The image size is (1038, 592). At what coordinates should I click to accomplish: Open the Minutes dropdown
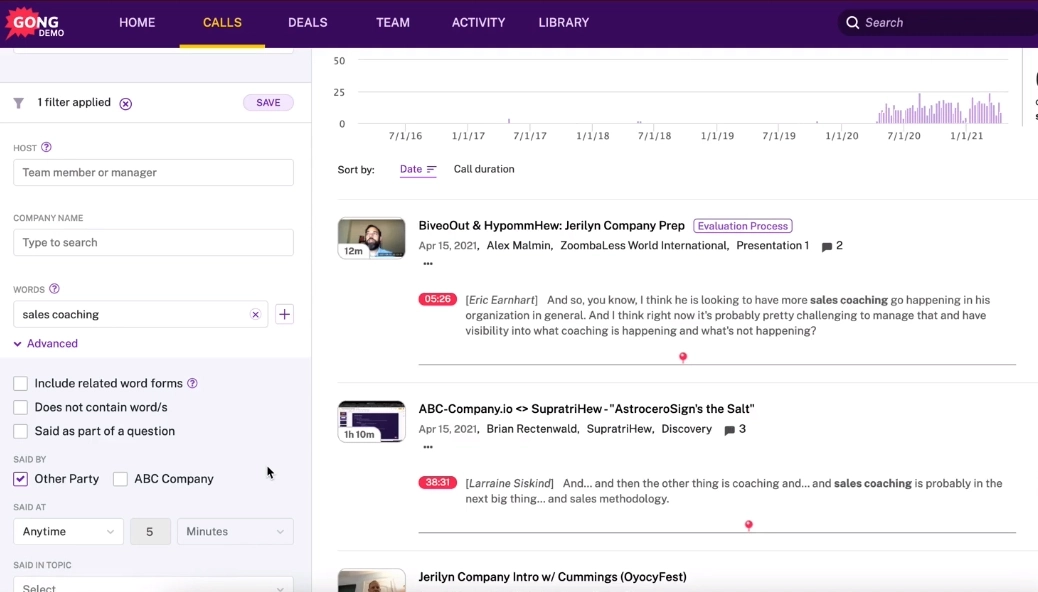[x=235, y=531]
